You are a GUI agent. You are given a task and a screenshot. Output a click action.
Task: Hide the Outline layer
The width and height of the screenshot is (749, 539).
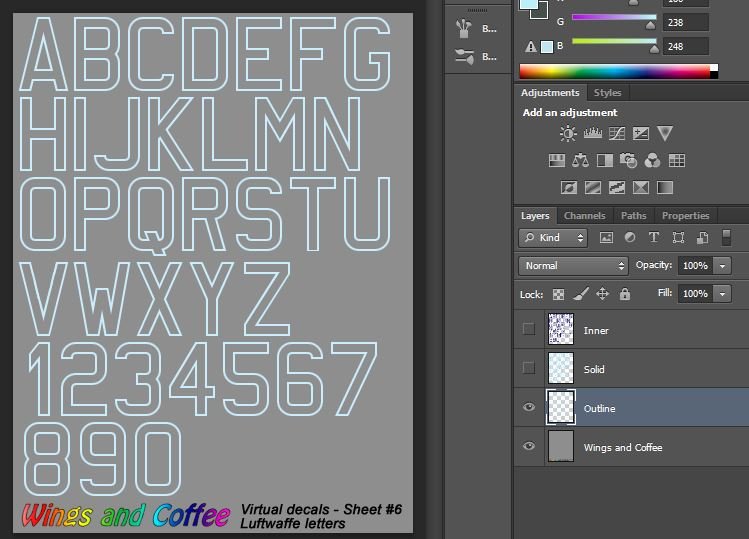[529, 407]
